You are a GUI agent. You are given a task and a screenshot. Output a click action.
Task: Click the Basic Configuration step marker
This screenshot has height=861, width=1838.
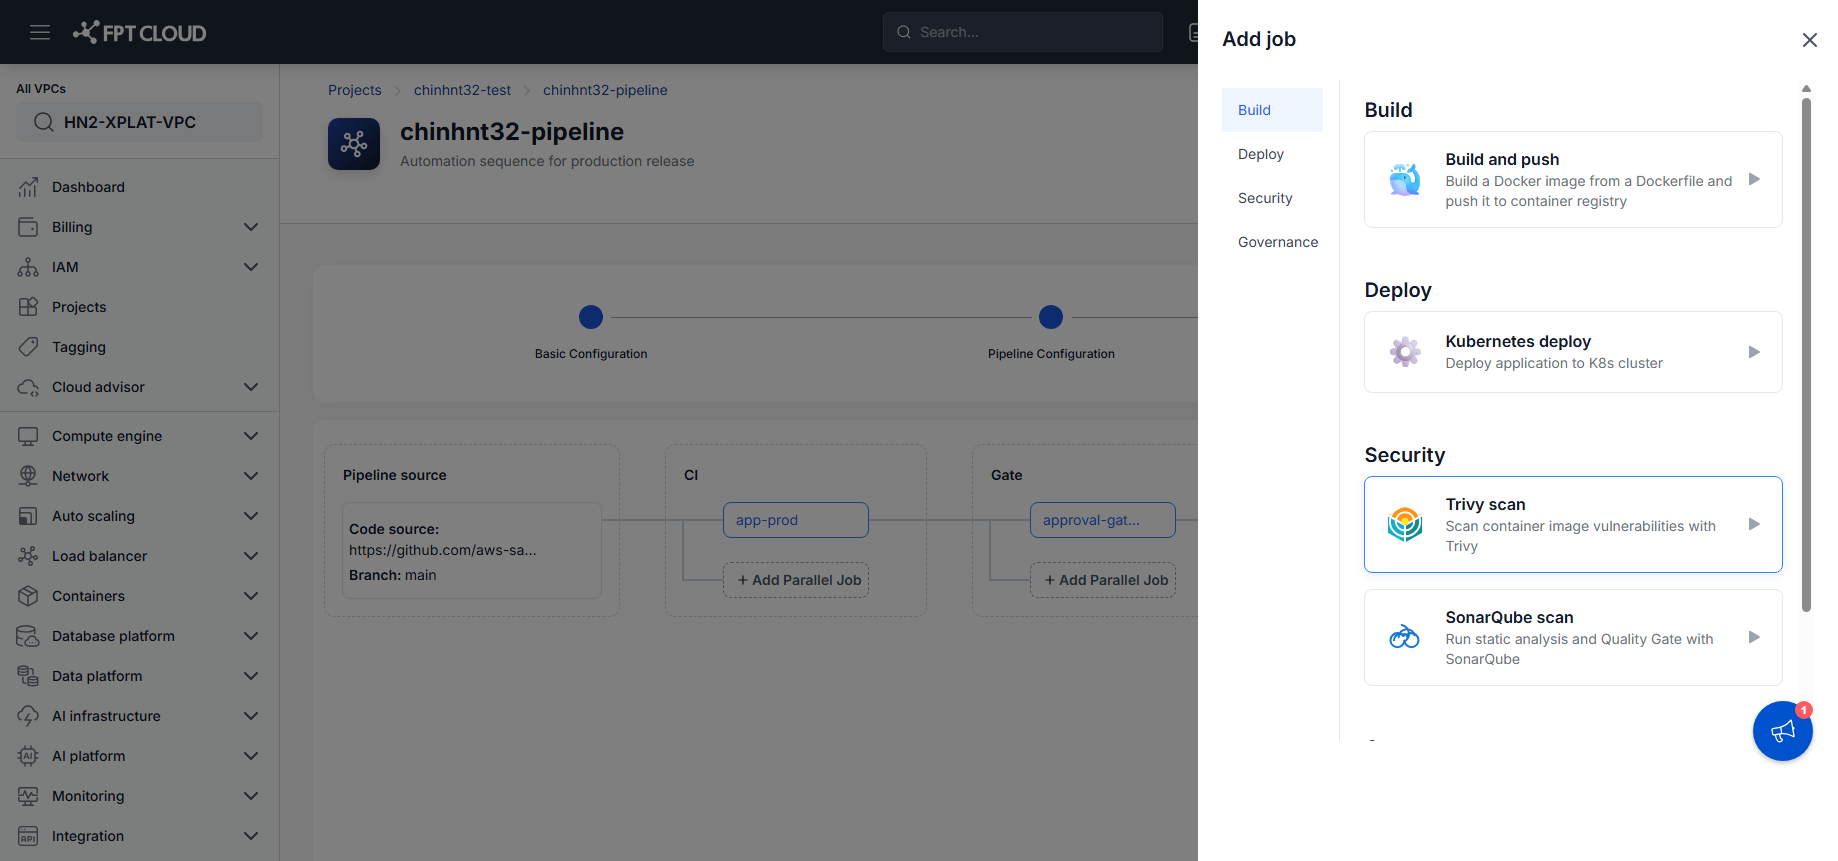(591, 317)
